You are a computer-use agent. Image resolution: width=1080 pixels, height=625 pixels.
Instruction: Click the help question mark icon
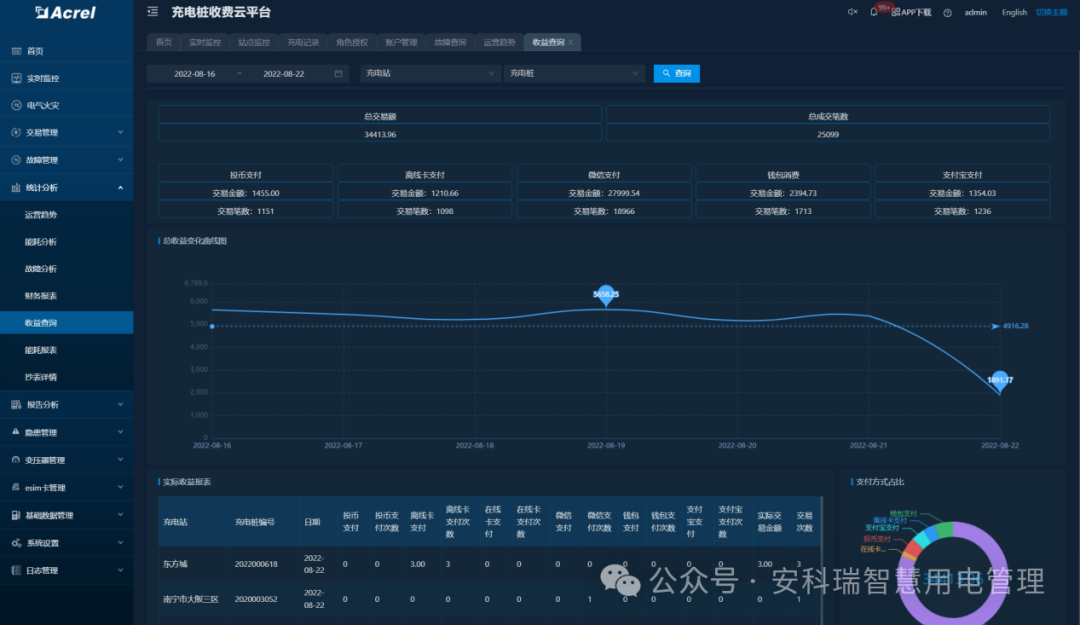coord(947,12)
